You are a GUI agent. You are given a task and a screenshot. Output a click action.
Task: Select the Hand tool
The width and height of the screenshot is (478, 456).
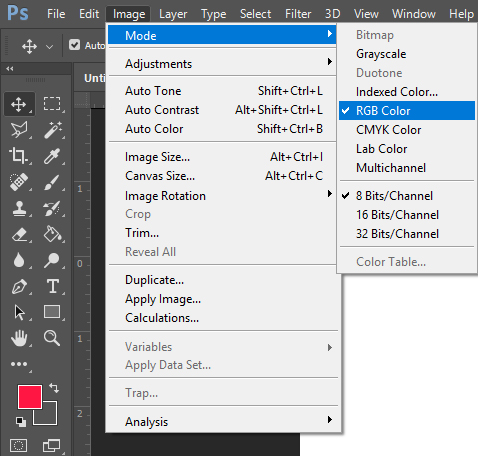pos(19,339)
